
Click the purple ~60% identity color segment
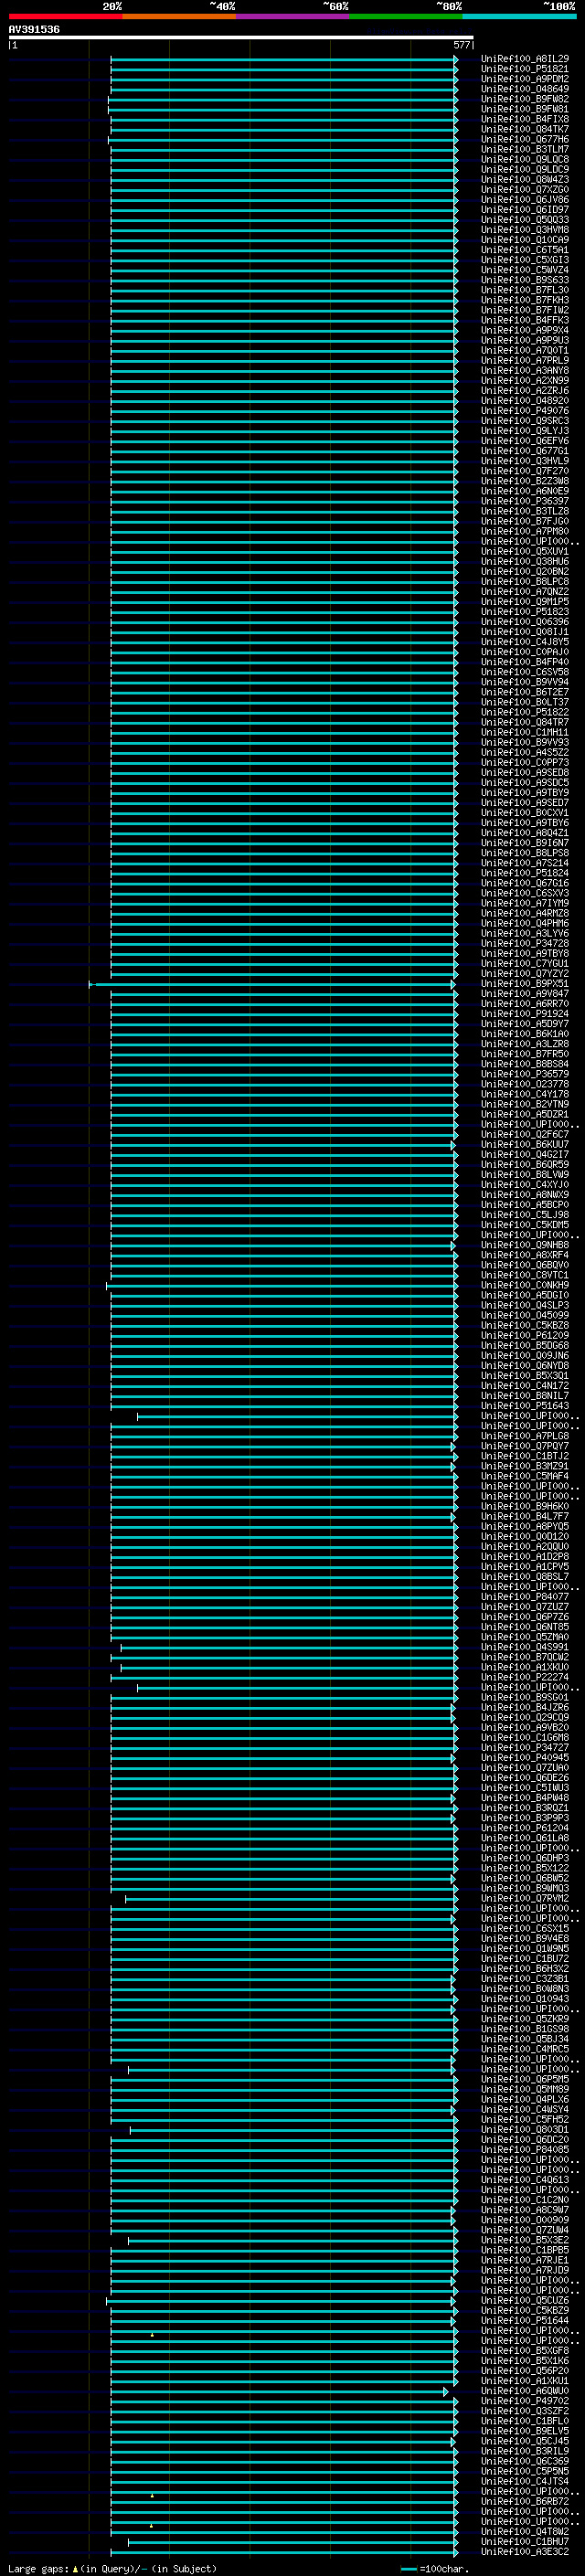point(293,16)
